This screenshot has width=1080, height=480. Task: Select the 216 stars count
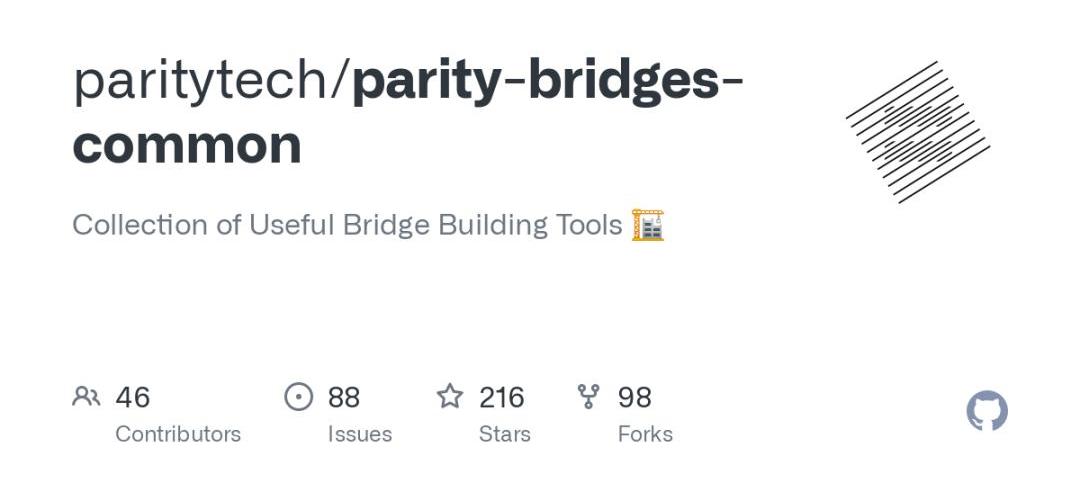[x=502, y=398]
